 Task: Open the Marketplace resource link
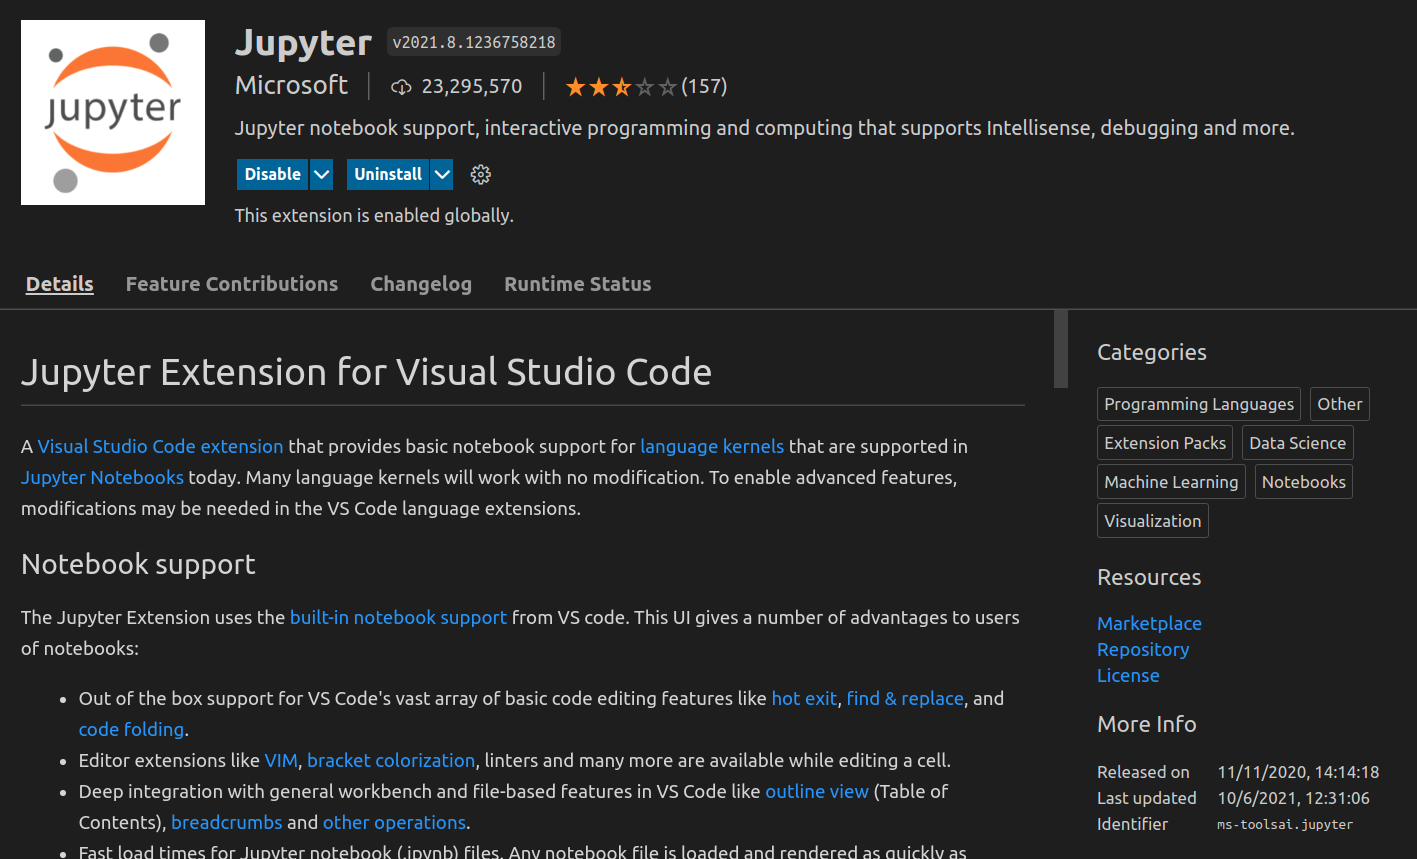pyautogui.click(x=1149, y=623)
